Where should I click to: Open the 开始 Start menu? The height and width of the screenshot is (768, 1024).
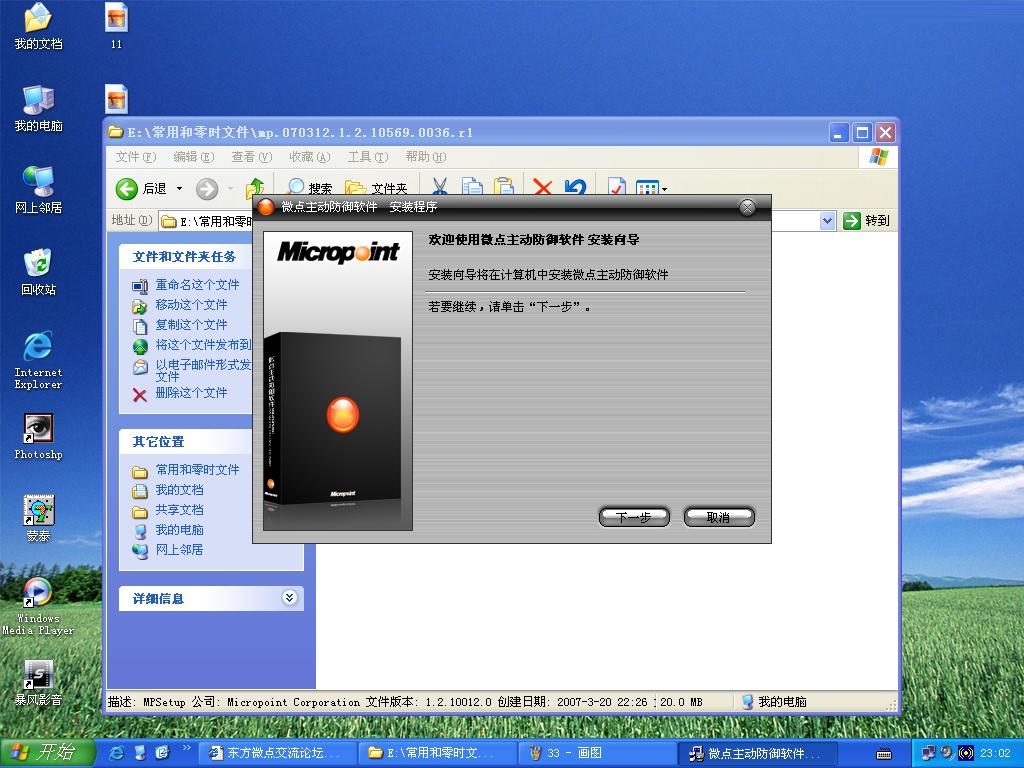(47, 754)
